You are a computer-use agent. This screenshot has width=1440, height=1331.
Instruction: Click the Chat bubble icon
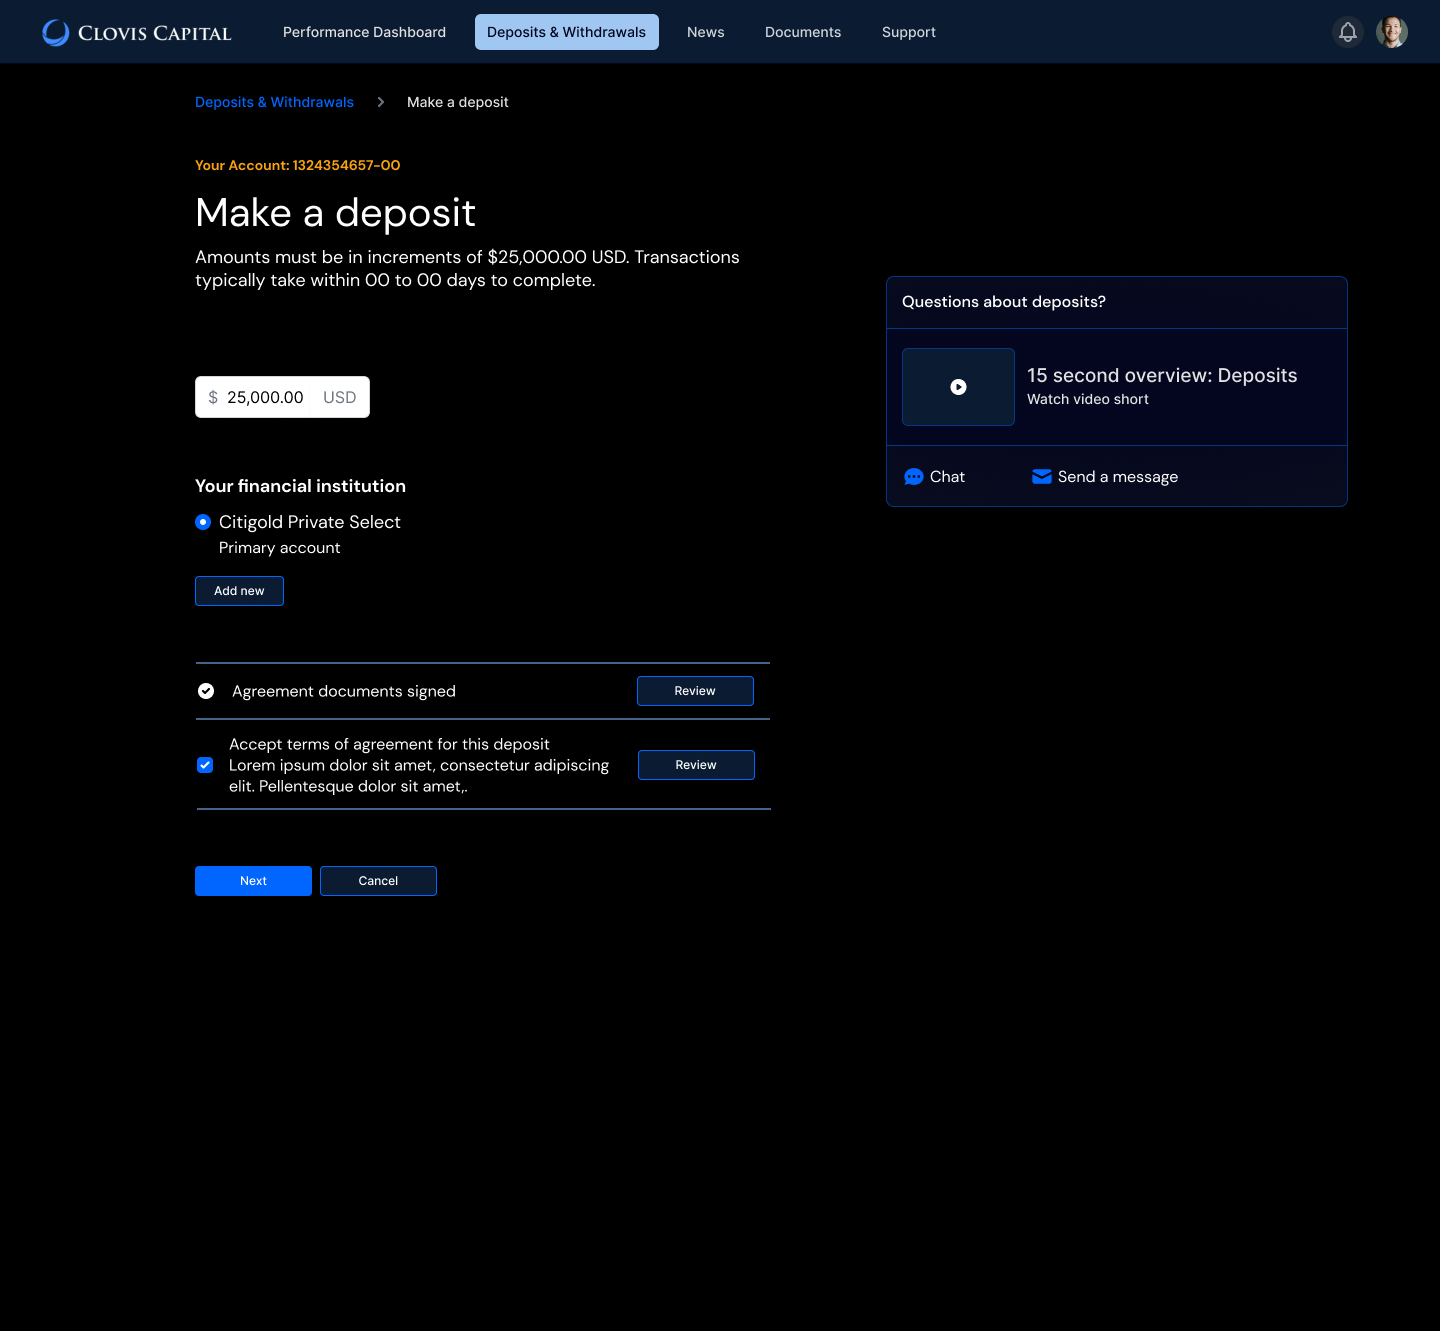coord(913,477)
